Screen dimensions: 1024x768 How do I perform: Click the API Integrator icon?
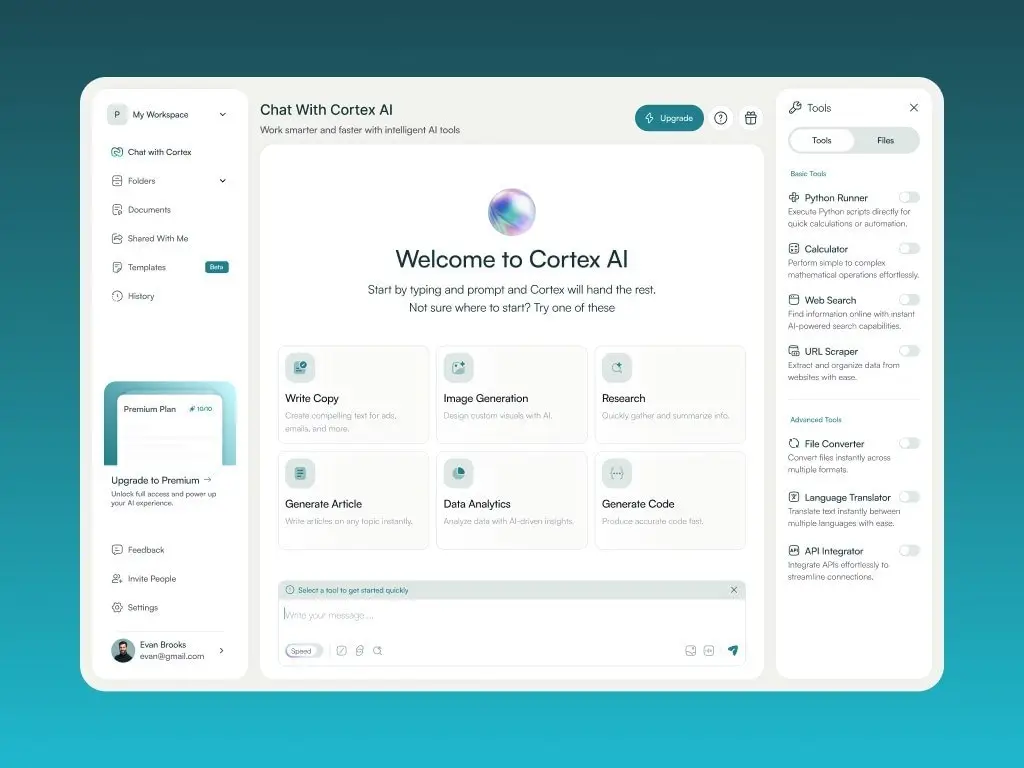(794, 551)
